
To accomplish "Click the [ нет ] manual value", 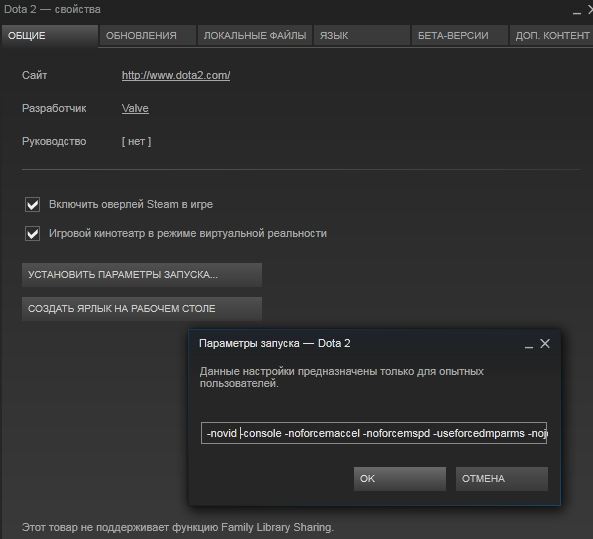I will click(137, 141).
